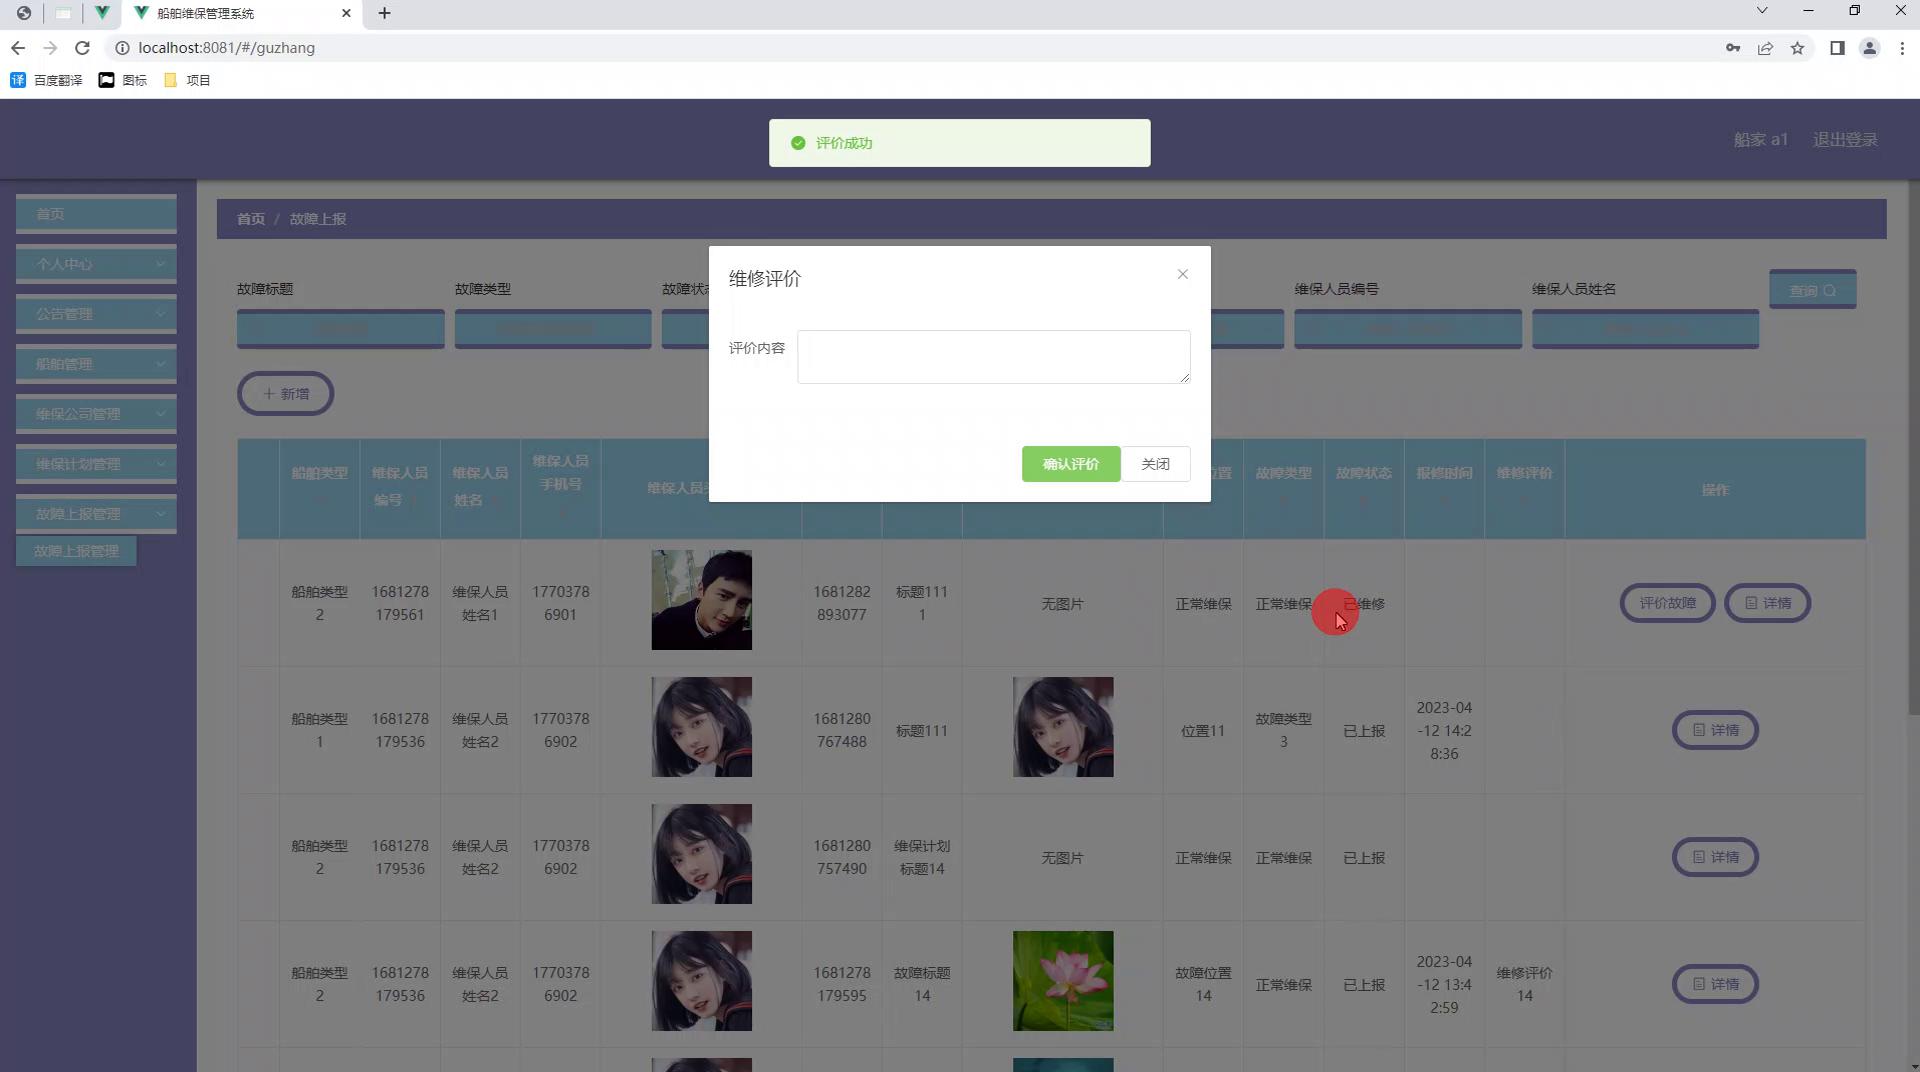Open the 故障上报管理 submenu item
The image size is (1920, 1072).
(x=76, y=551)
